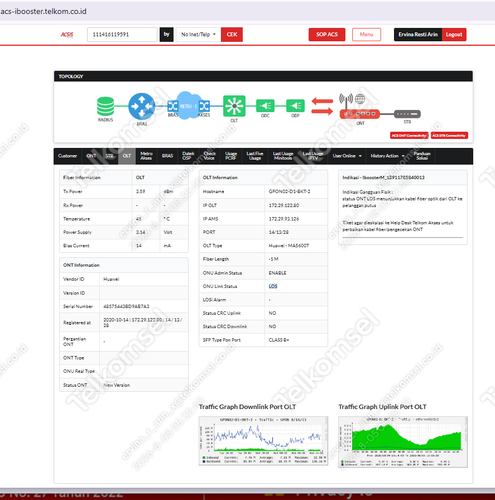Viewport: 495px width, 500px height.
Task: Open the Usage PCRF tab
Action: coord(231,156)
